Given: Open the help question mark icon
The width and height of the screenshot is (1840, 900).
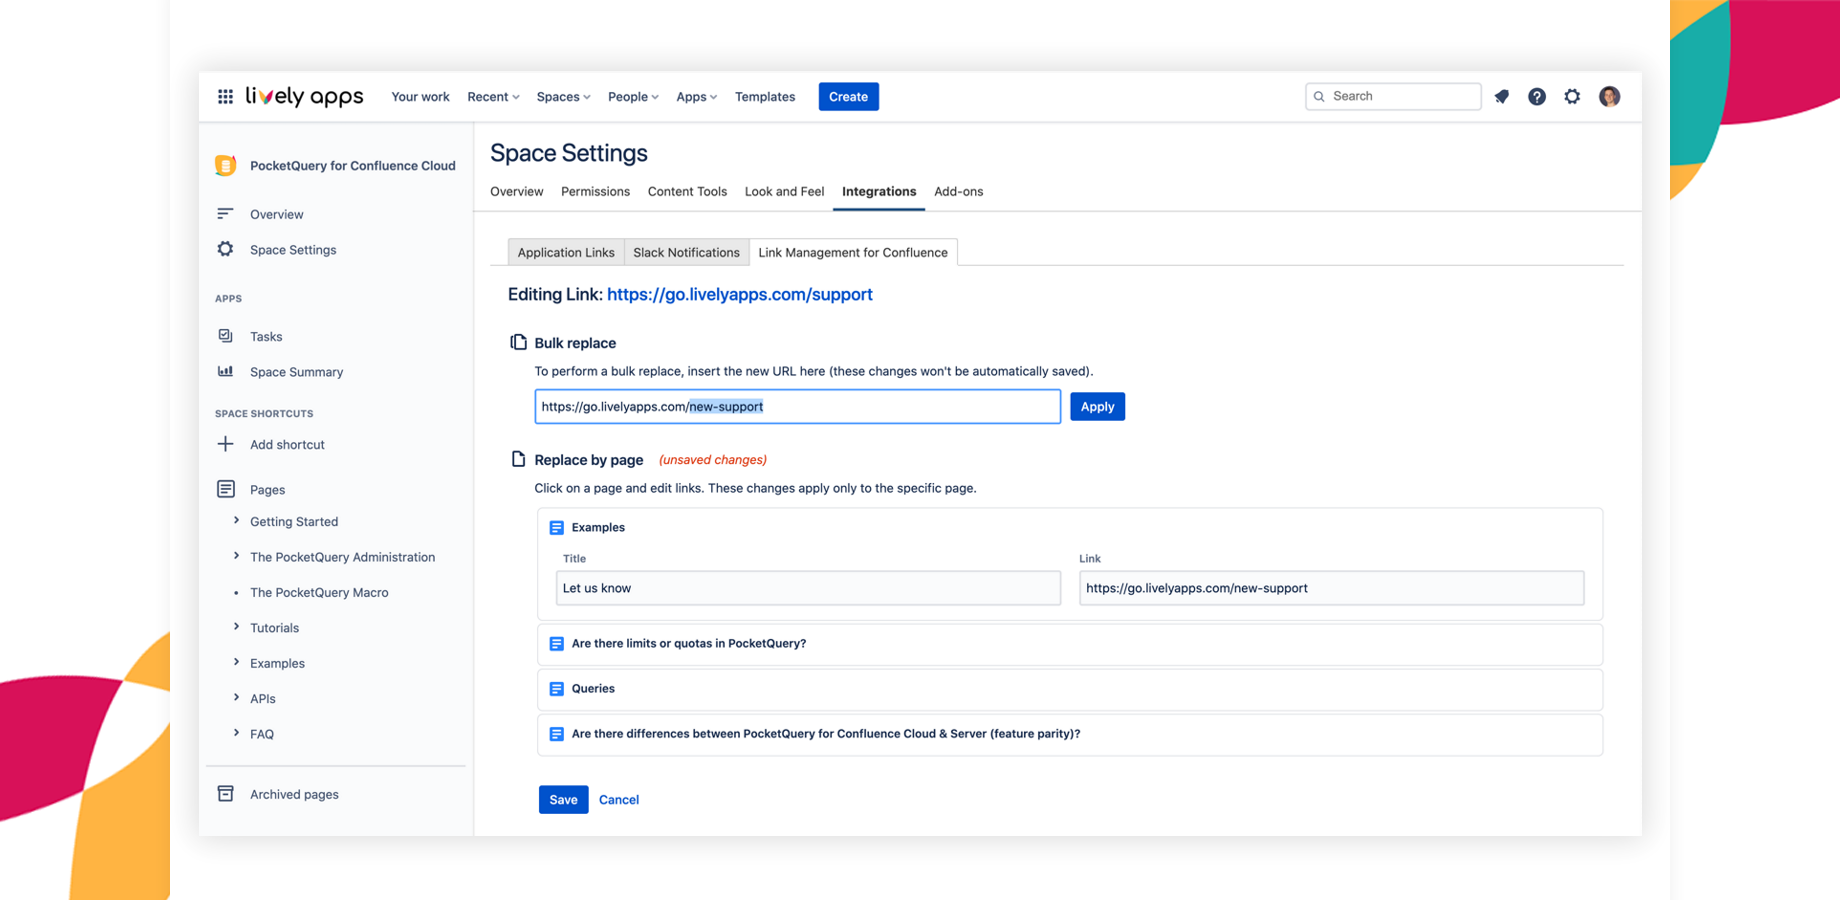Looking at the screenshot, I should tap(1537, 96).
